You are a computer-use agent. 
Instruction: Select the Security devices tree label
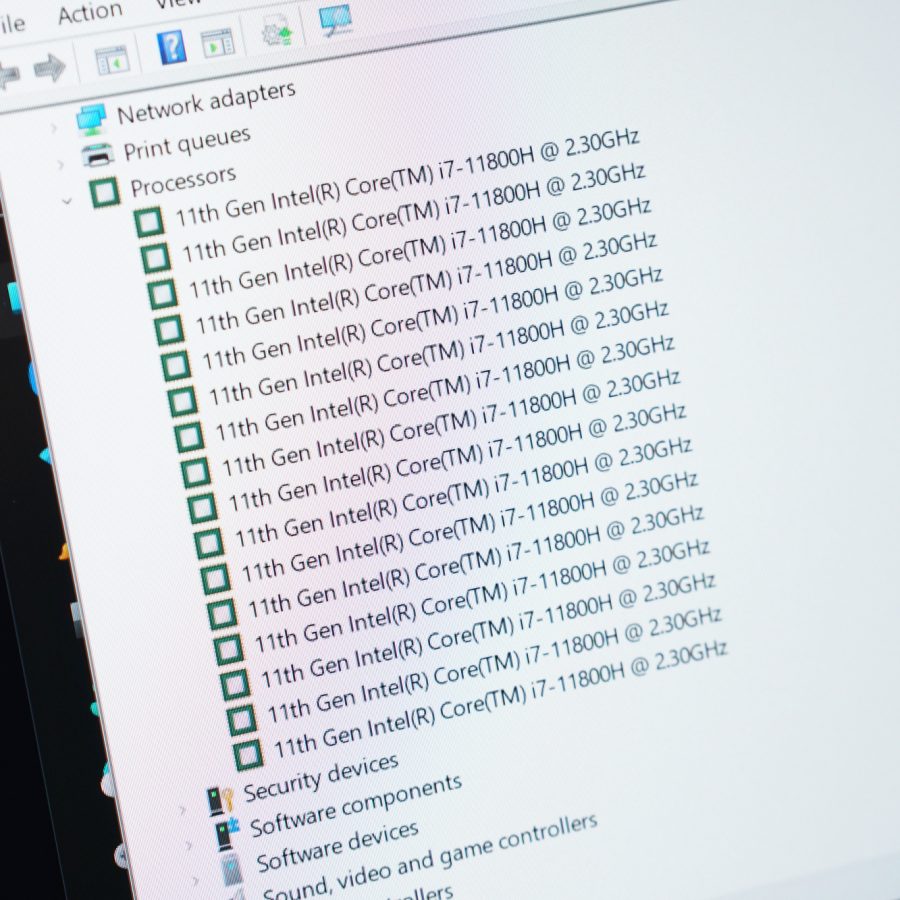click(x=321, y=778)
